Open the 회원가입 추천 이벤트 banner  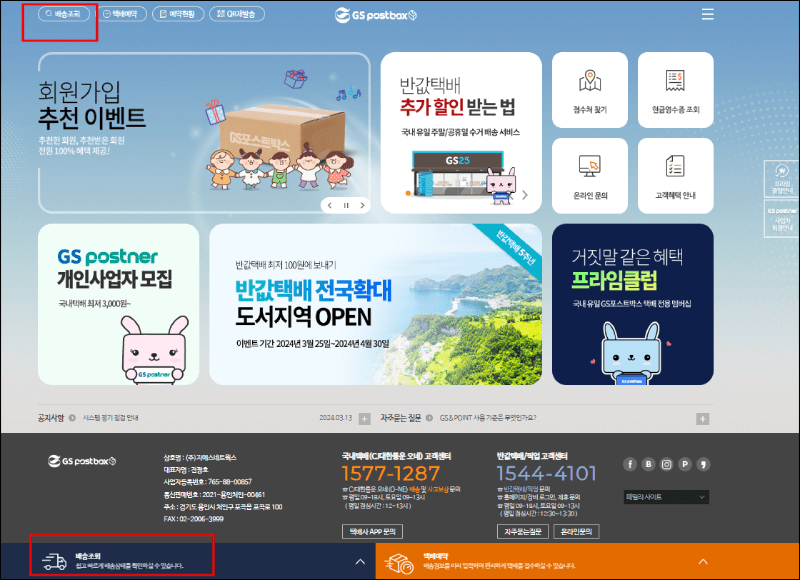tap(204, 133)
